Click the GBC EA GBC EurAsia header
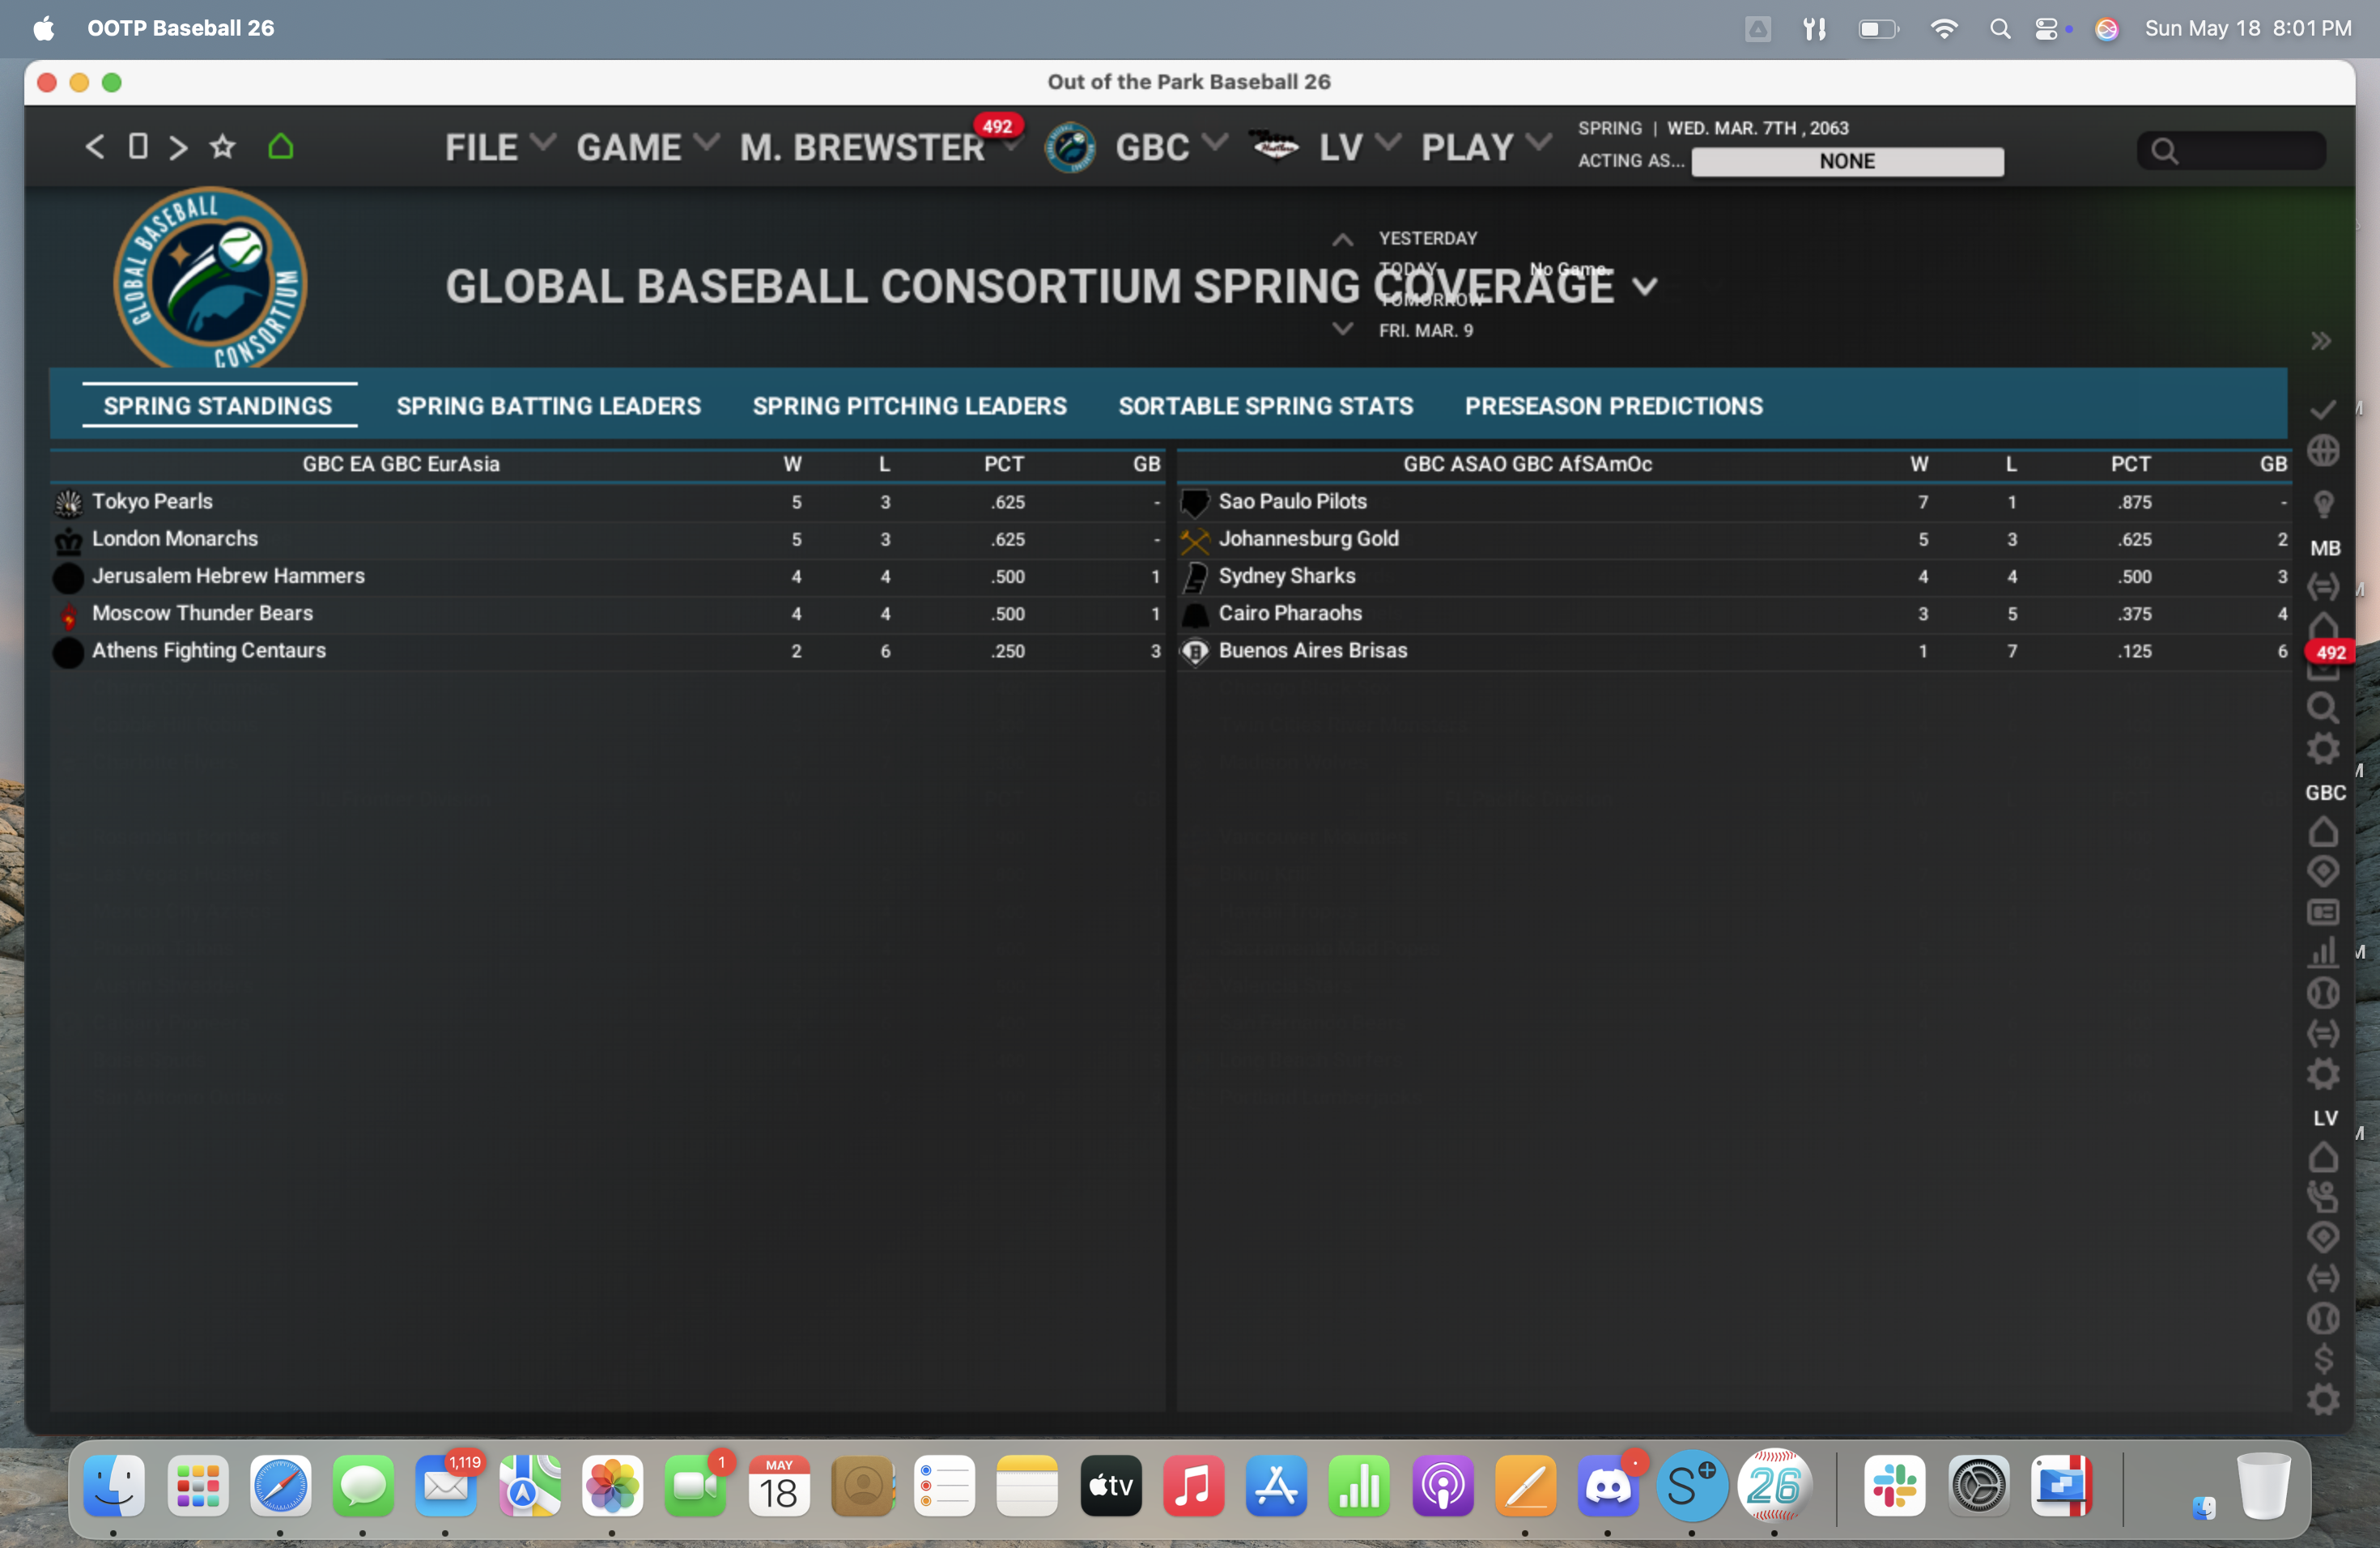Viewport: 2380px width, 1548px height. point(401,463)
